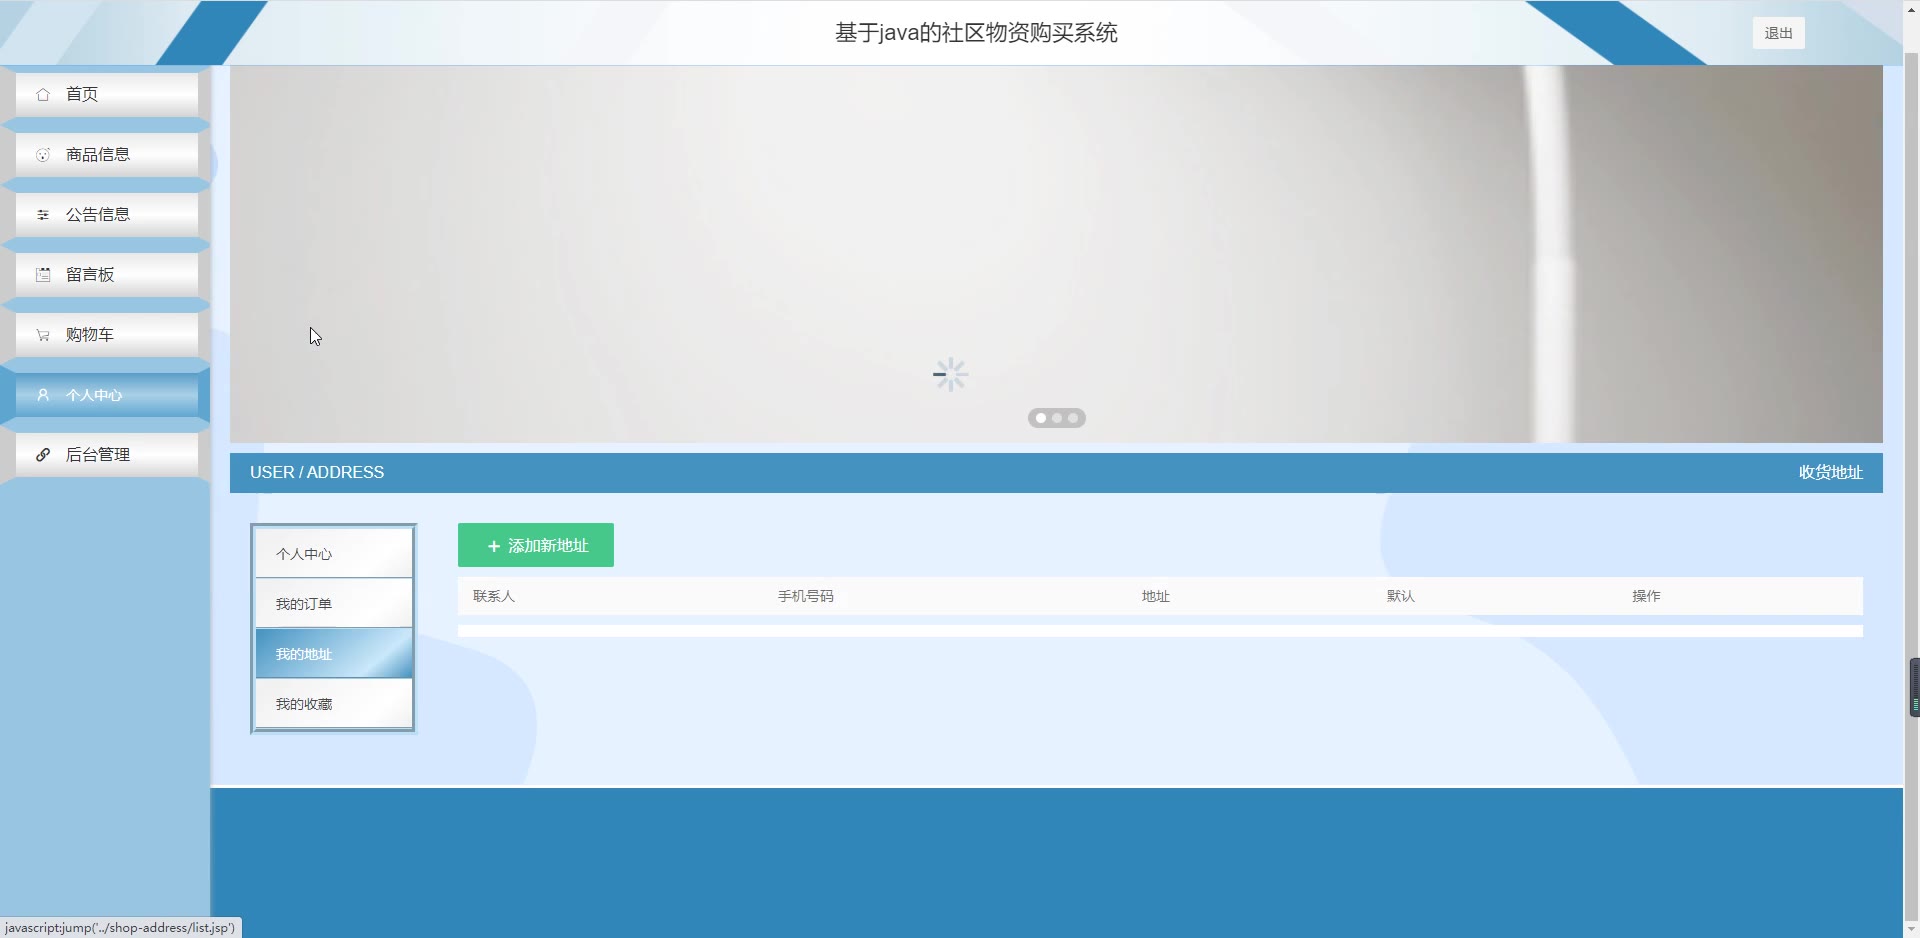This screenshot has width=1920, height=938.
Task: Click the 操作 column header
Action: coord(1646,596)
